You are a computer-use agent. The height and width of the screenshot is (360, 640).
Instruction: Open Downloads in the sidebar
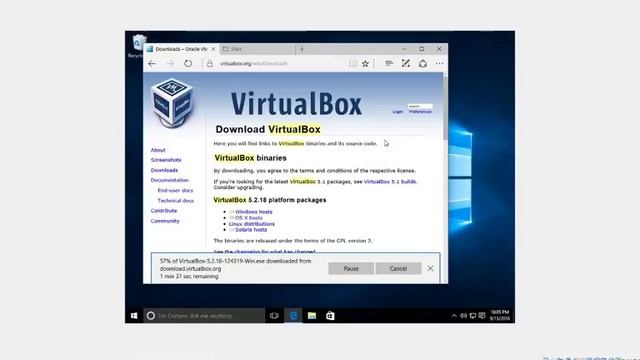[x=164, y=170]
